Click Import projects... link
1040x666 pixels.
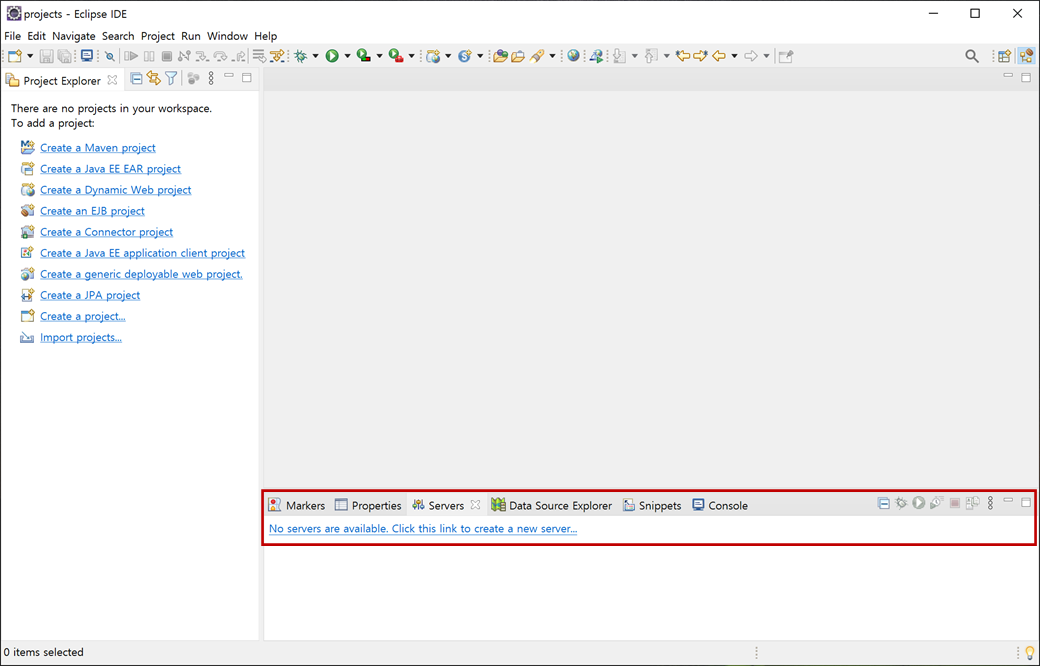point(81,338)
